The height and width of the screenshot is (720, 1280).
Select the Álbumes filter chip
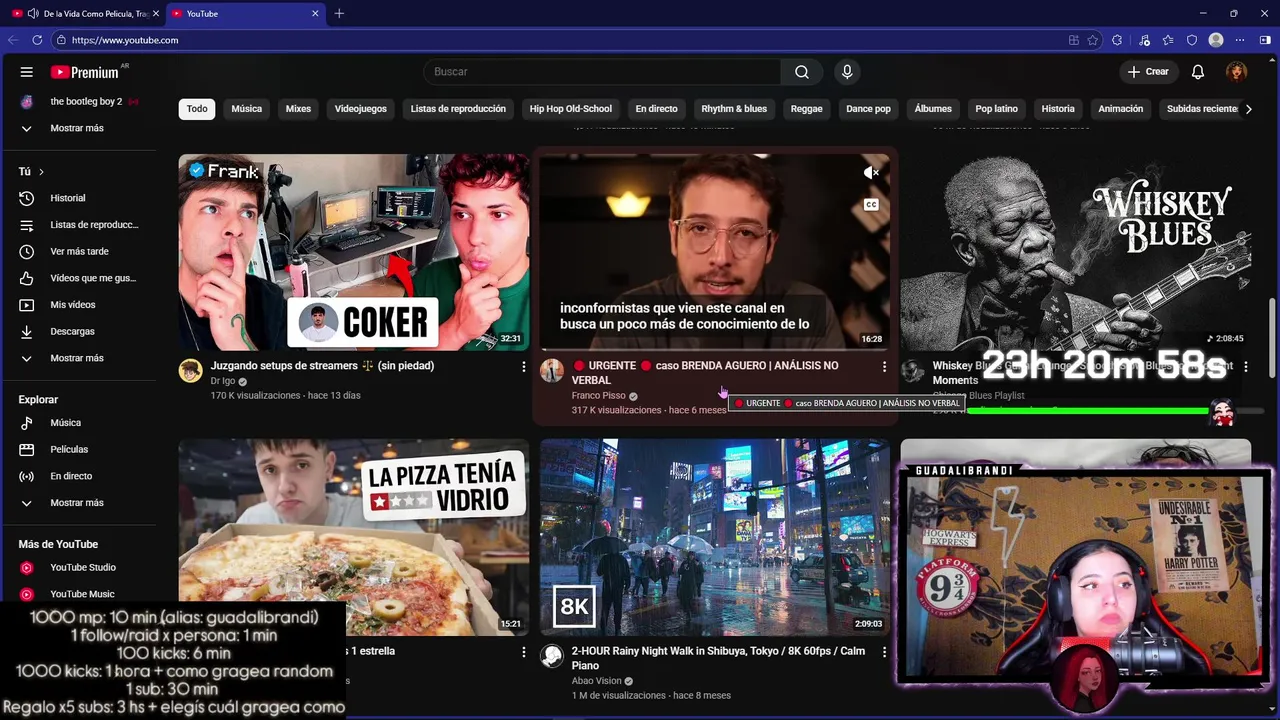(933, 109)
